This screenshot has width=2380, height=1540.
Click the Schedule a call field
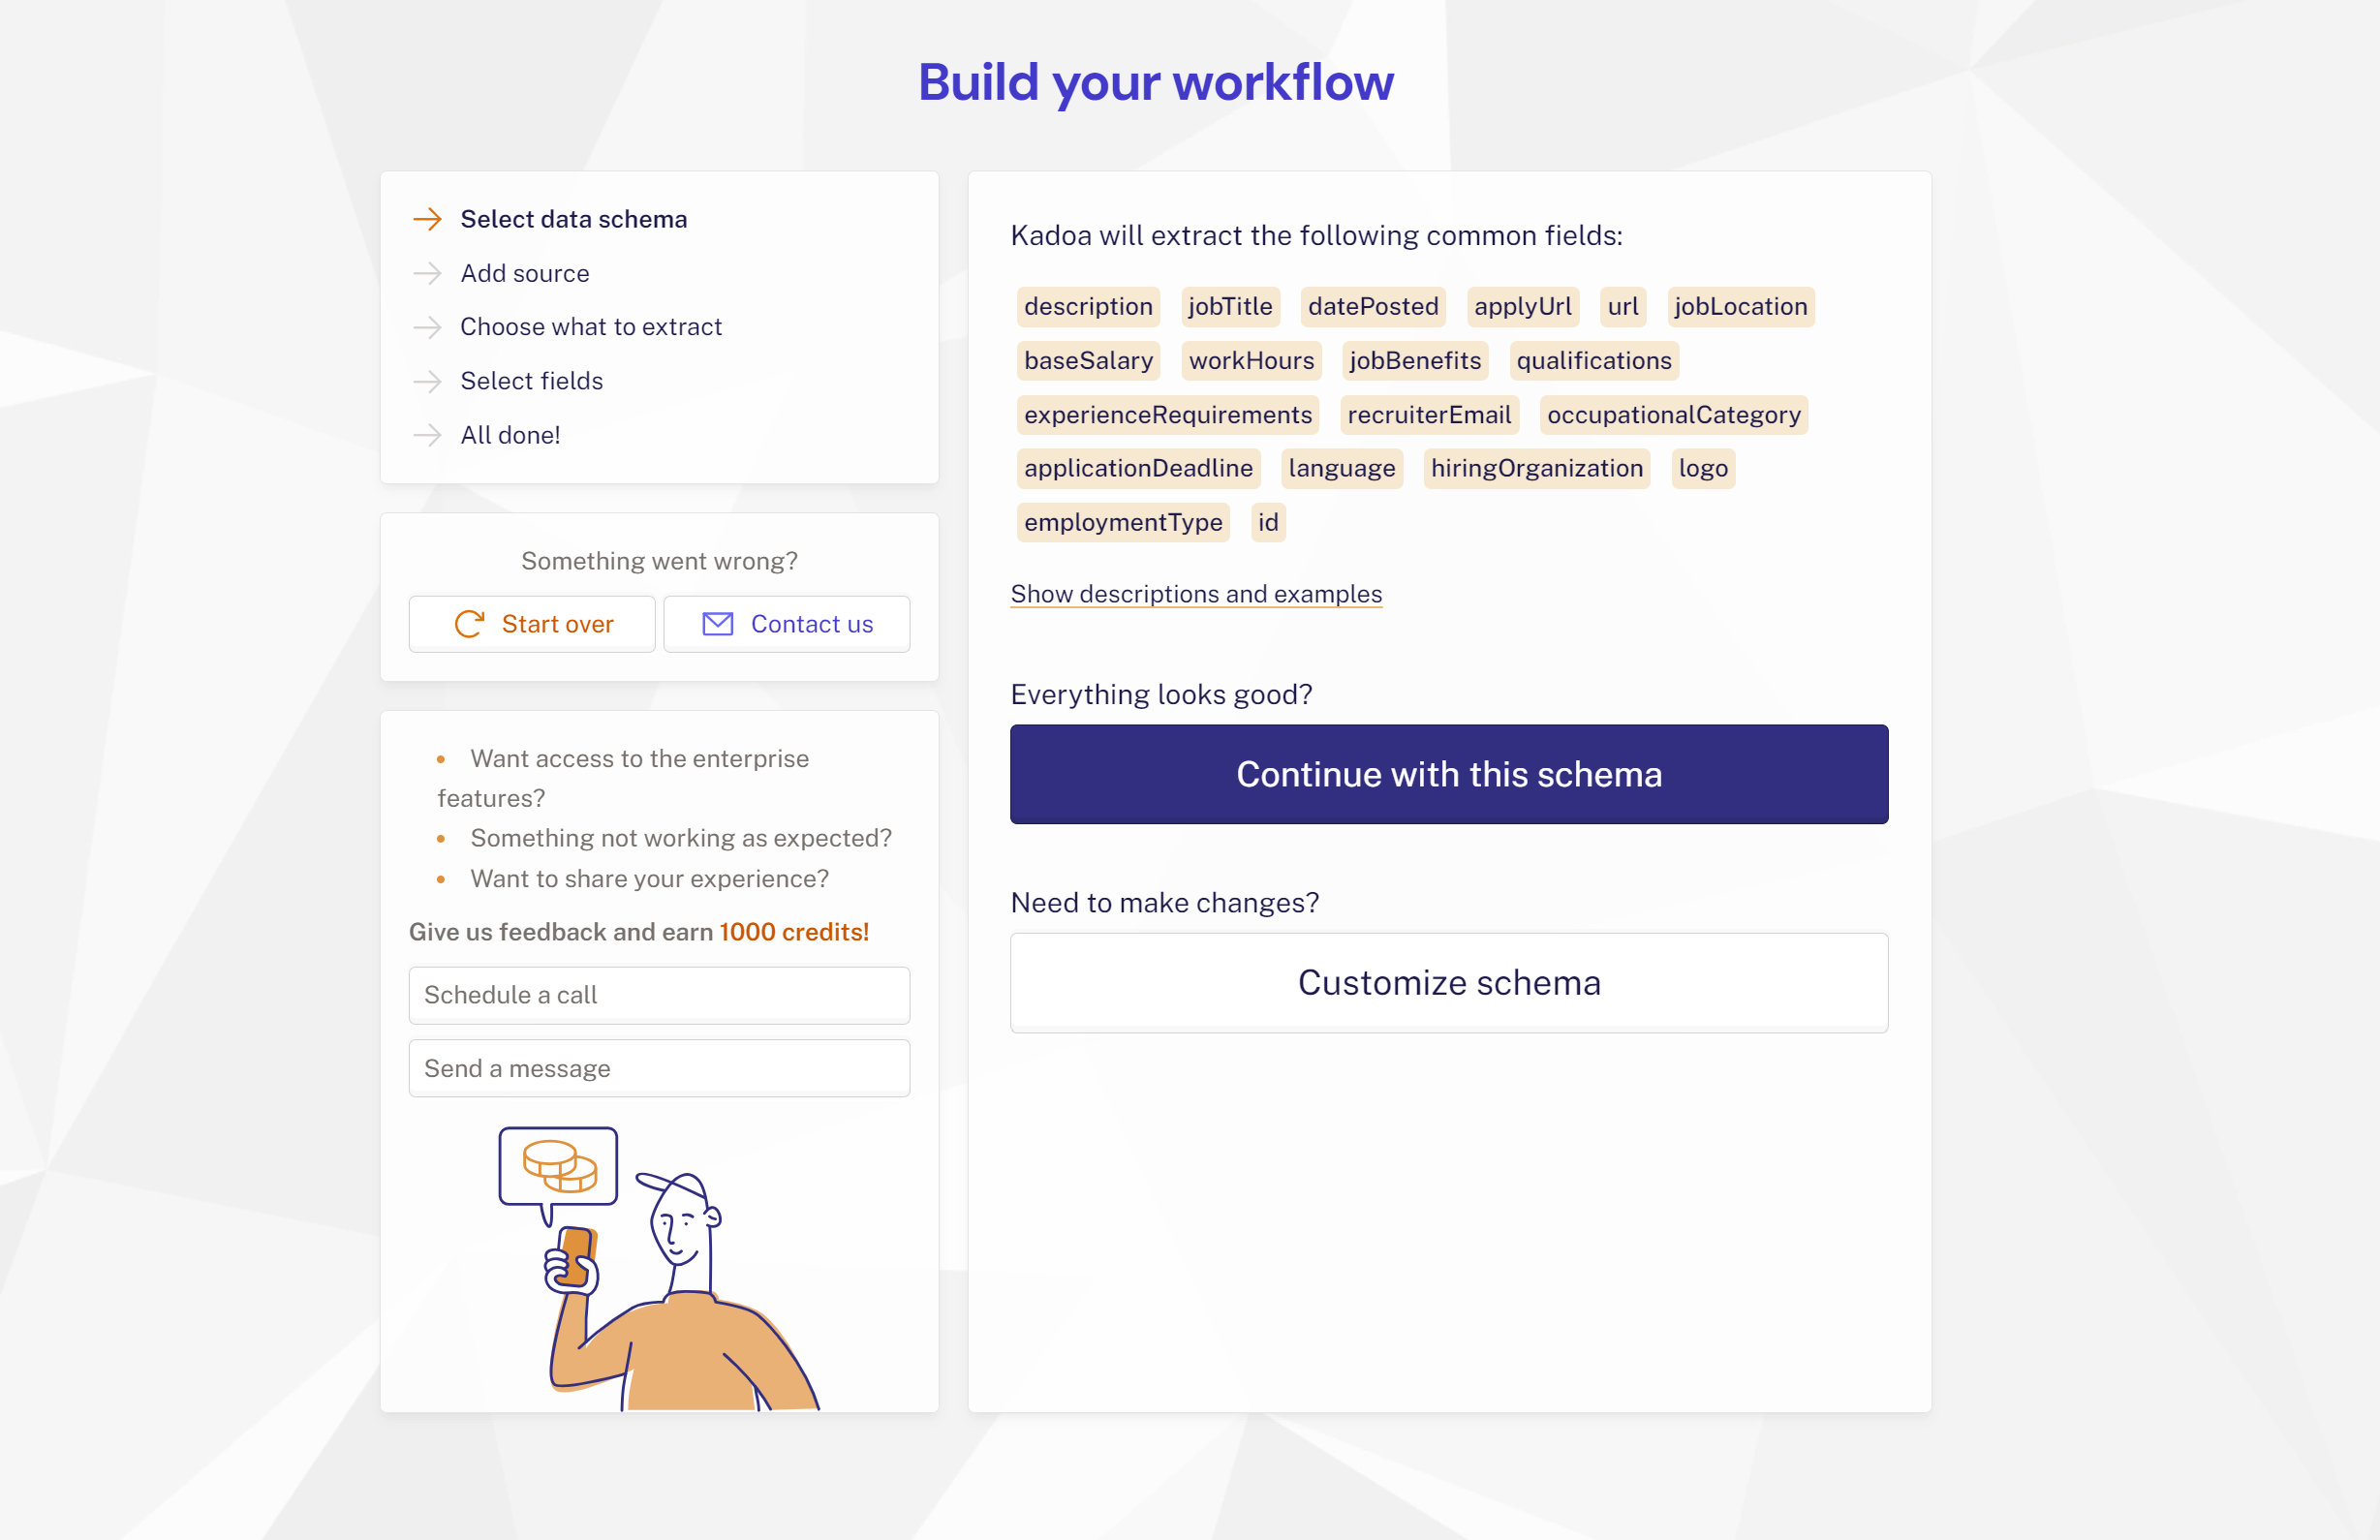pos(658,995)
